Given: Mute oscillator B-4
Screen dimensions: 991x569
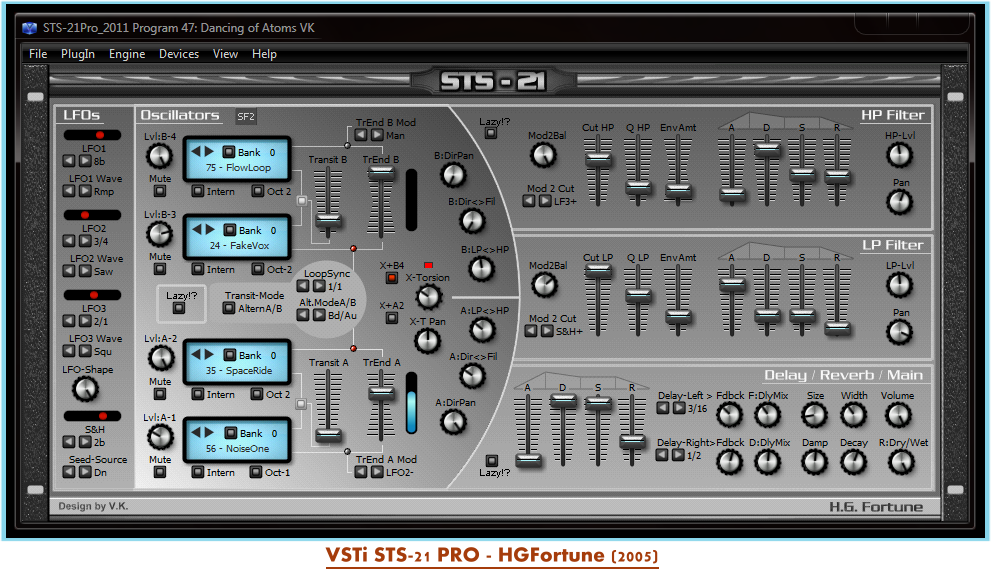Looking at the screenshot, I should click(160, 192).
